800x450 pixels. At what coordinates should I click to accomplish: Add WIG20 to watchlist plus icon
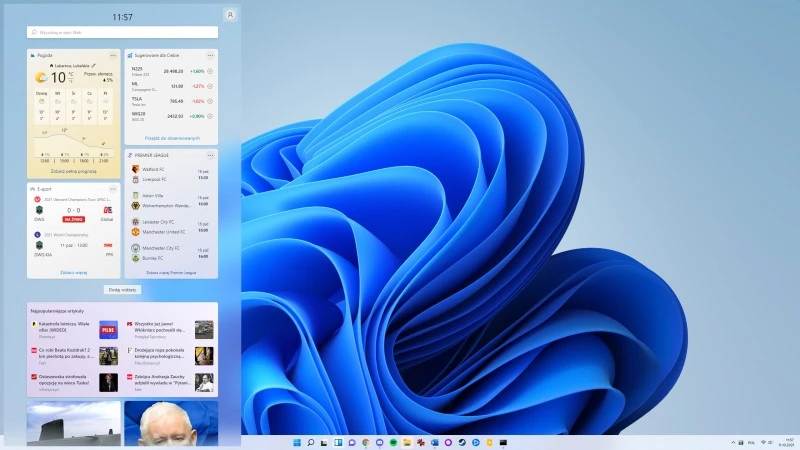pyautogui.click(x=210, y=116)
